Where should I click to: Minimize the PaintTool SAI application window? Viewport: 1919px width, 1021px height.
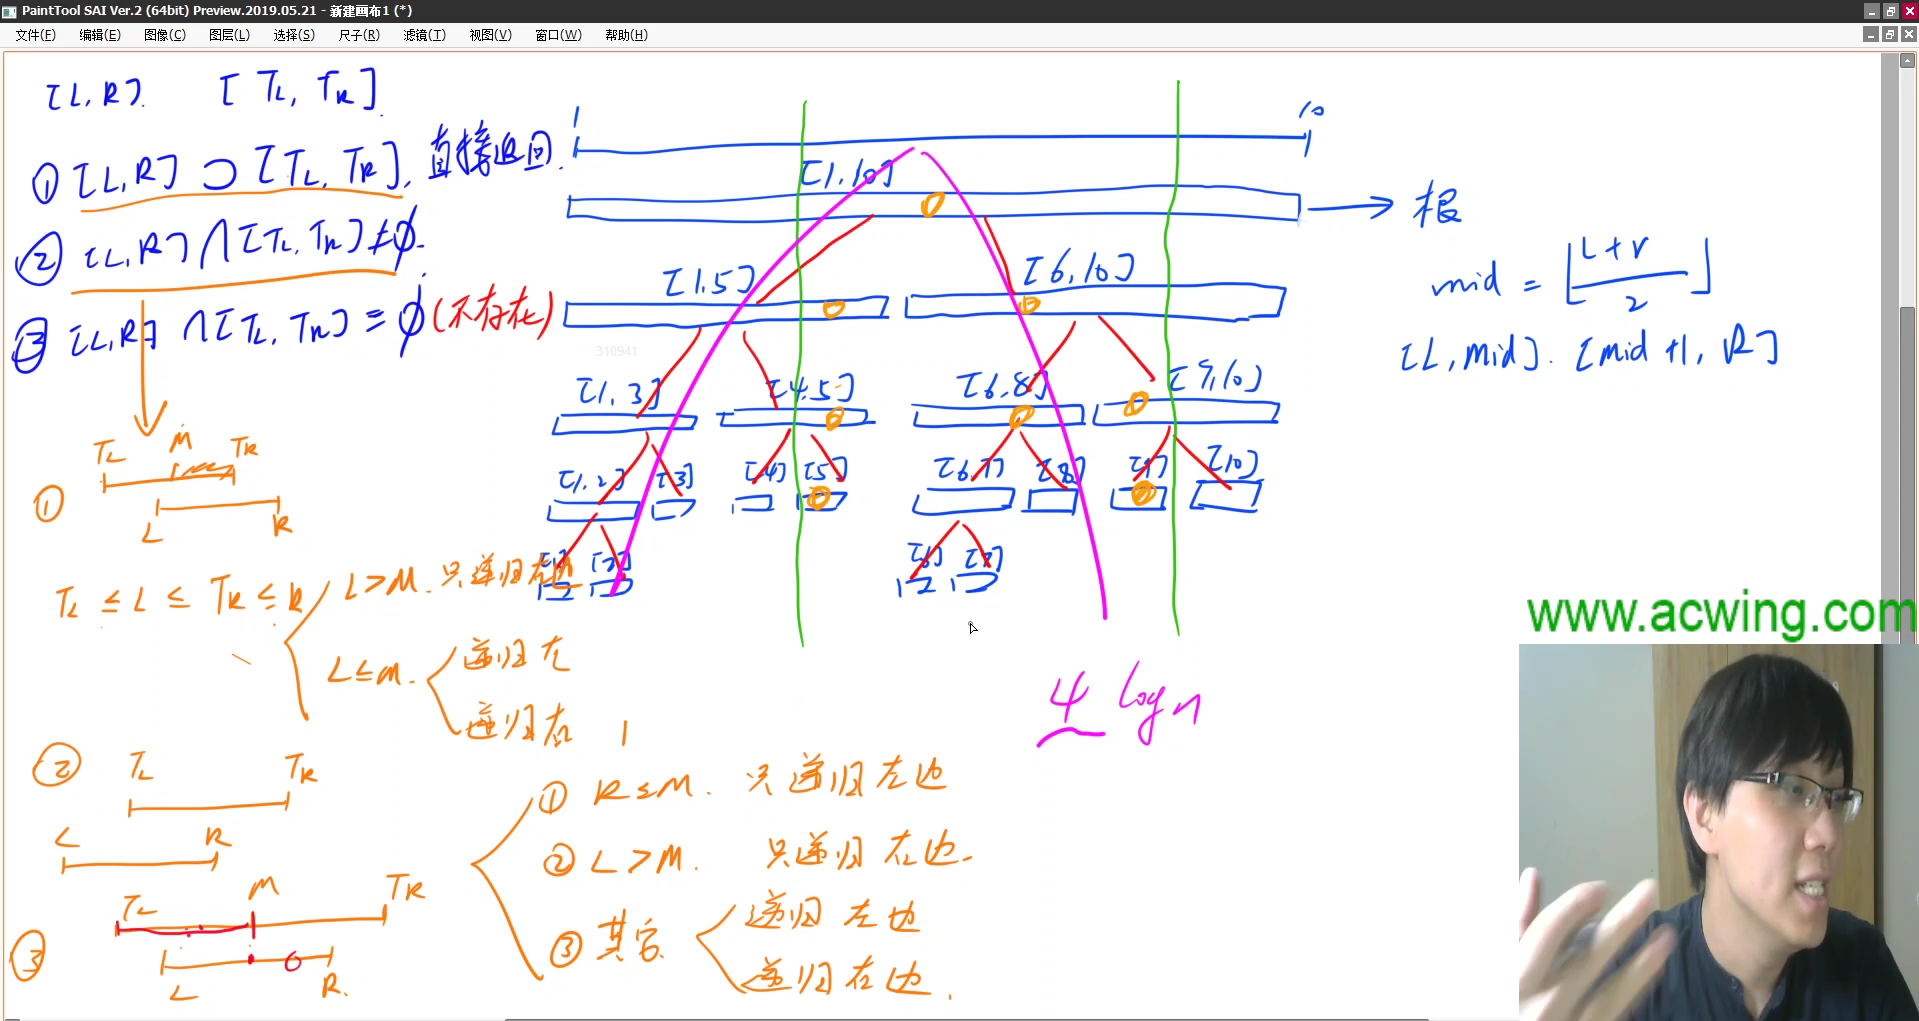(x=1872, y=11)
